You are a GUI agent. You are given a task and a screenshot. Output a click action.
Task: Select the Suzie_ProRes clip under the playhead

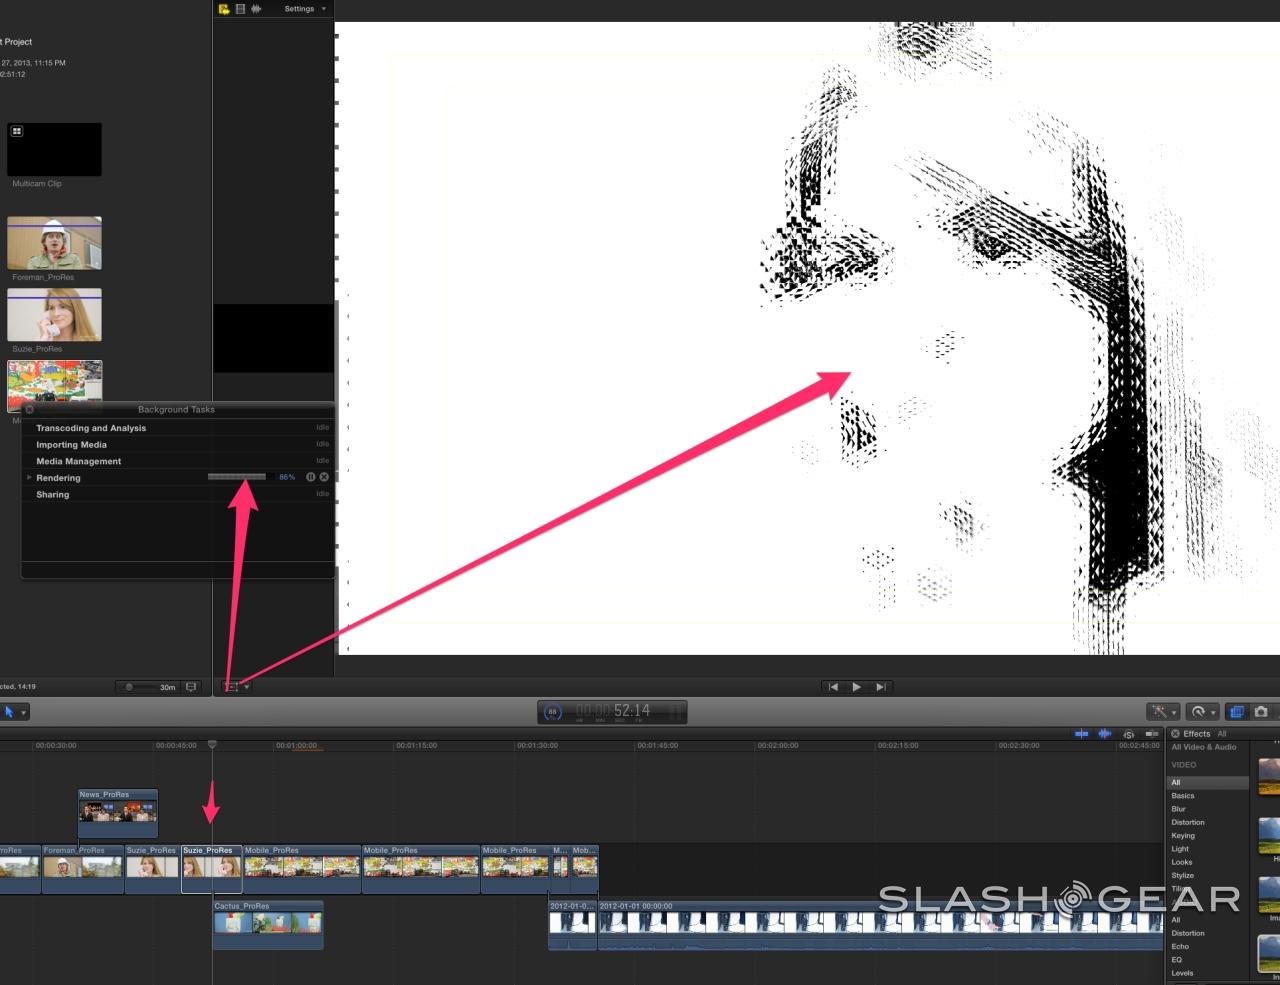pyautogui.click(x=212, y=869)
